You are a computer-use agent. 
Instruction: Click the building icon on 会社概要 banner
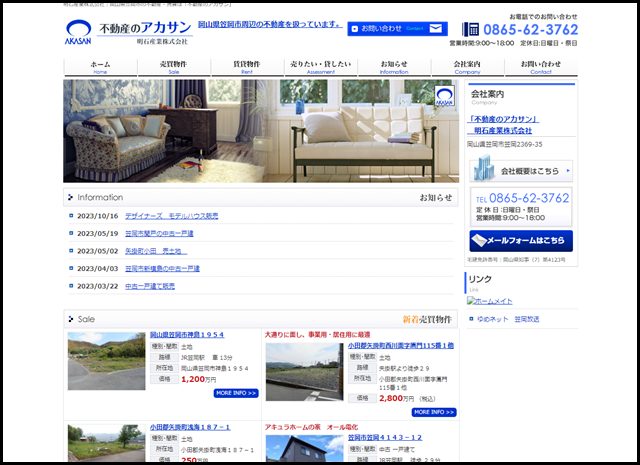pos(484,167)
